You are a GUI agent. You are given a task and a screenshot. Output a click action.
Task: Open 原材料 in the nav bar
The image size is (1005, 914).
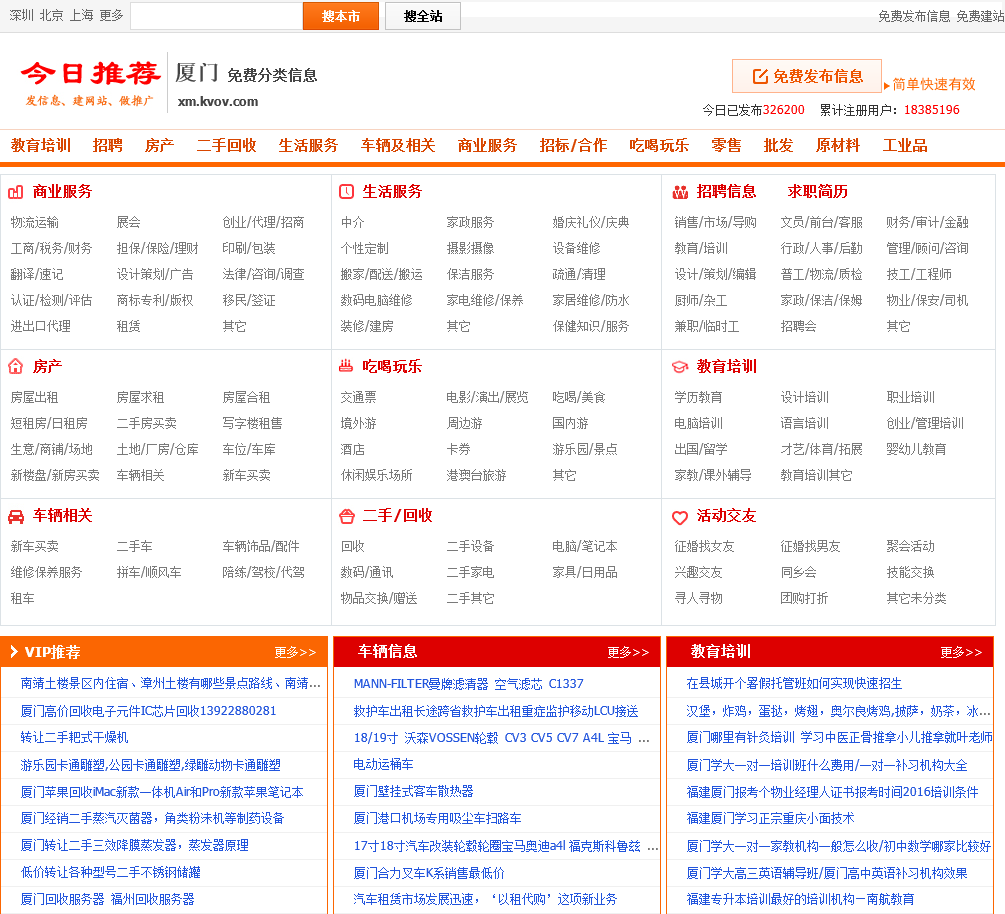[x=838, y=145]
